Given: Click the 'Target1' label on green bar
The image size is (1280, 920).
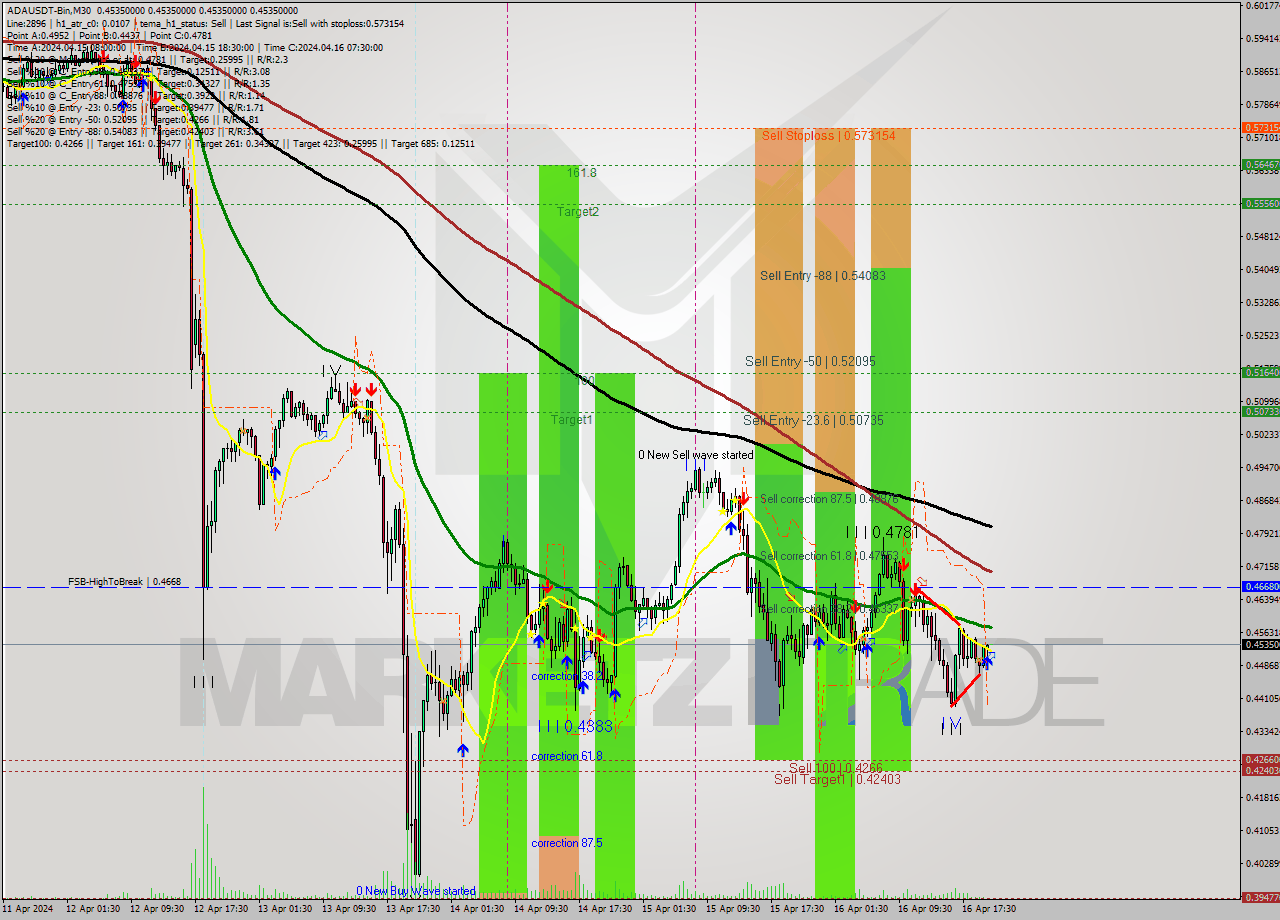Looking at the screenshot, I should point(572,420).
